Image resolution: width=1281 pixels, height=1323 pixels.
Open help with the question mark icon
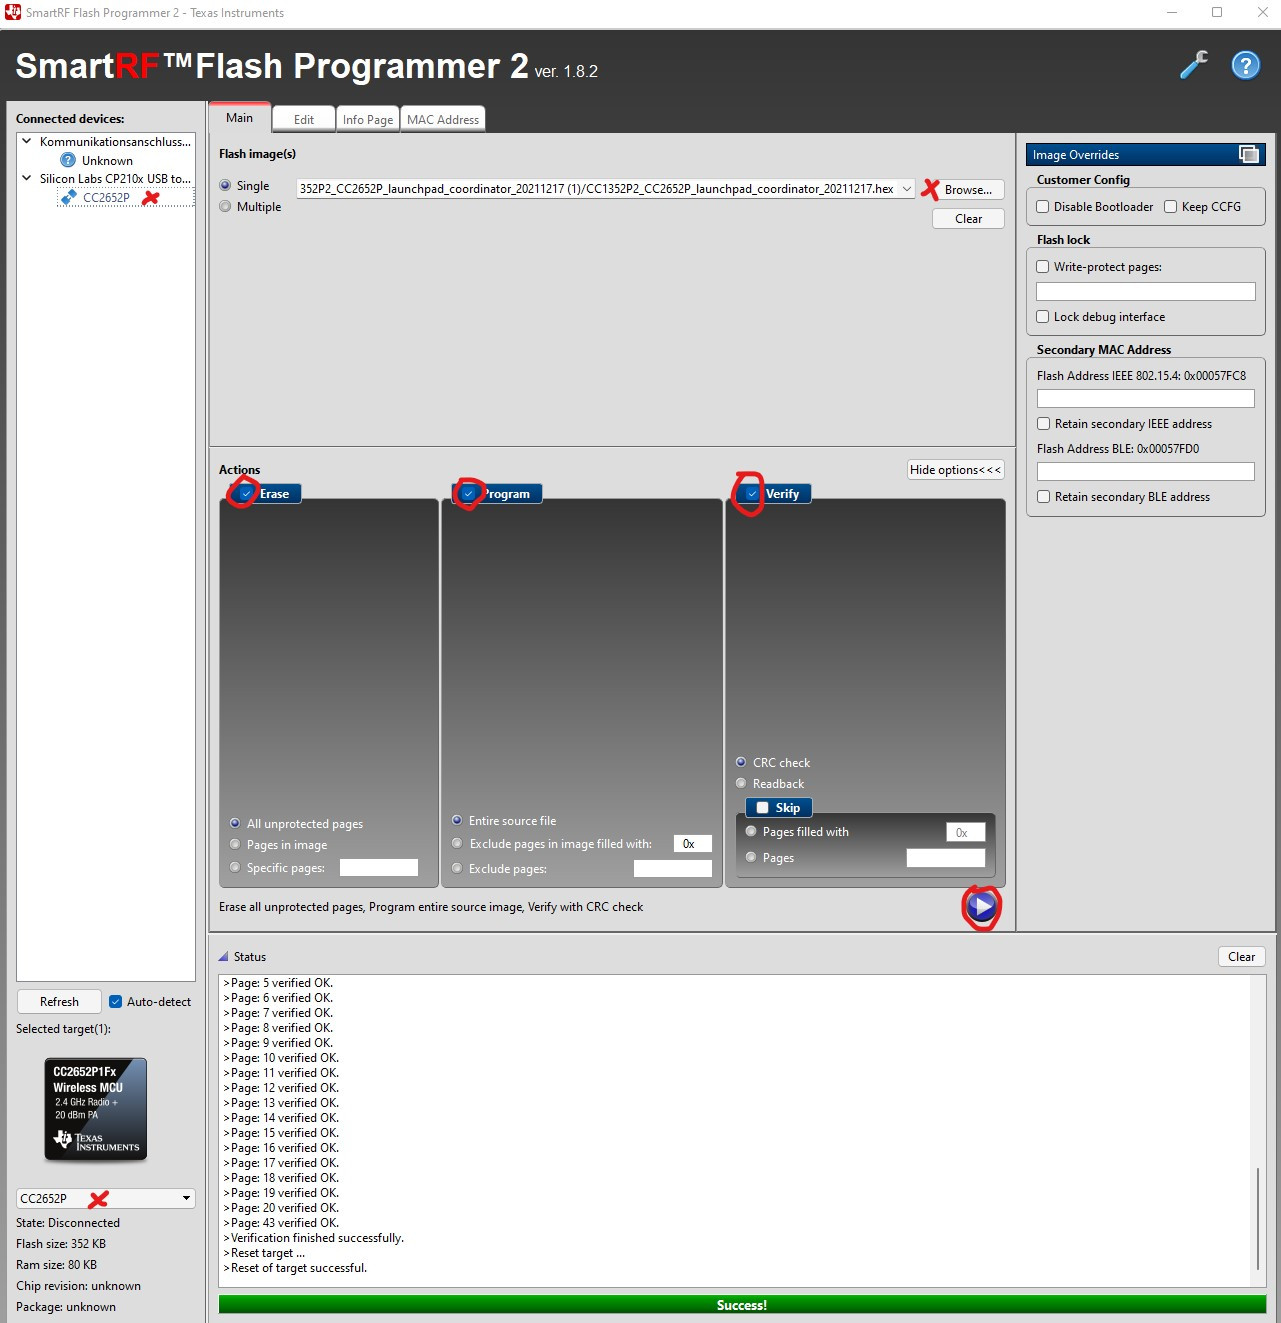[x=1245, y=65]
